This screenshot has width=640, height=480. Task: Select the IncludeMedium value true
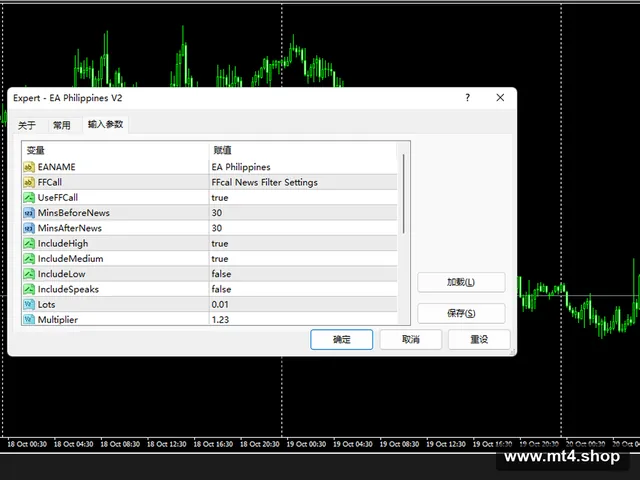click(220, 259)
